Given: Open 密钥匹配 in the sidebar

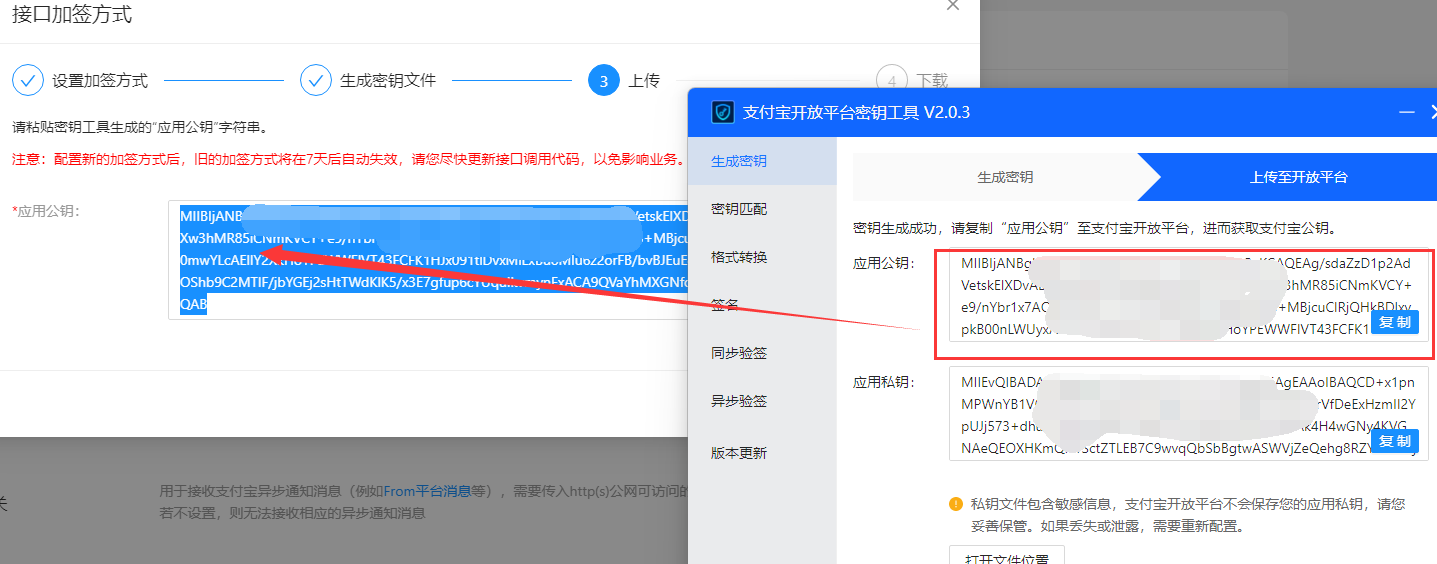Looking at the screenshot, I should click(739, 209).
